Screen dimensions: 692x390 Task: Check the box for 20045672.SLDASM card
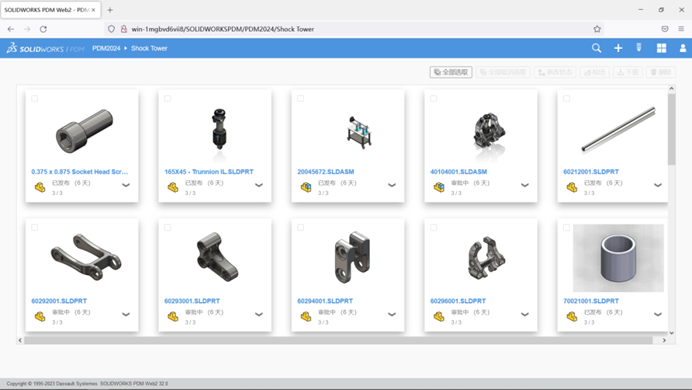click(301, 98)
